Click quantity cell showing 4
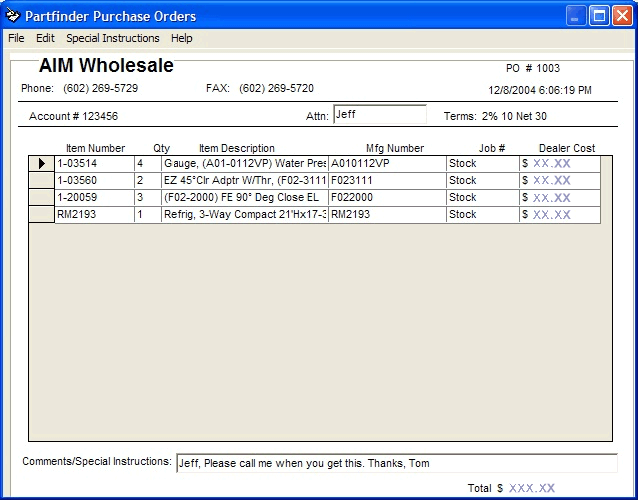This screenshot has height=500, width=638. point(148,164)
